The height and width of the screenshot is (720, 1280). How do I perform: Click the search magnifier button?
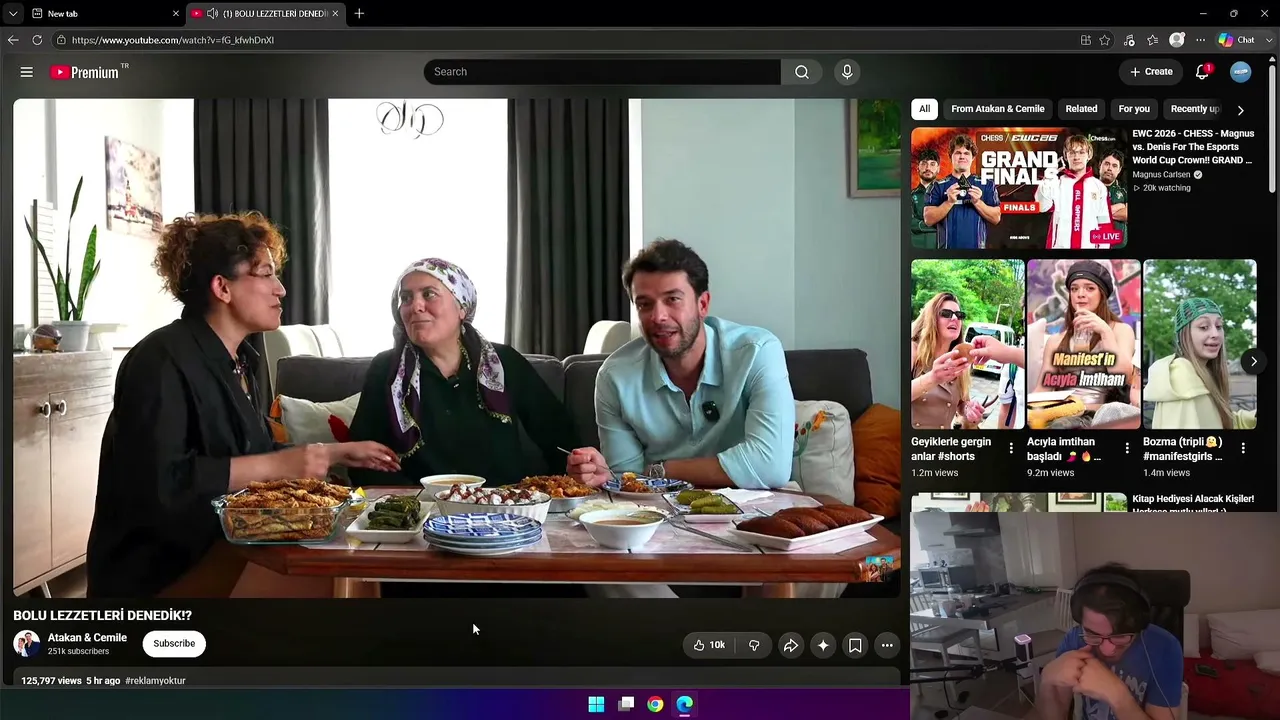point(802,72)
